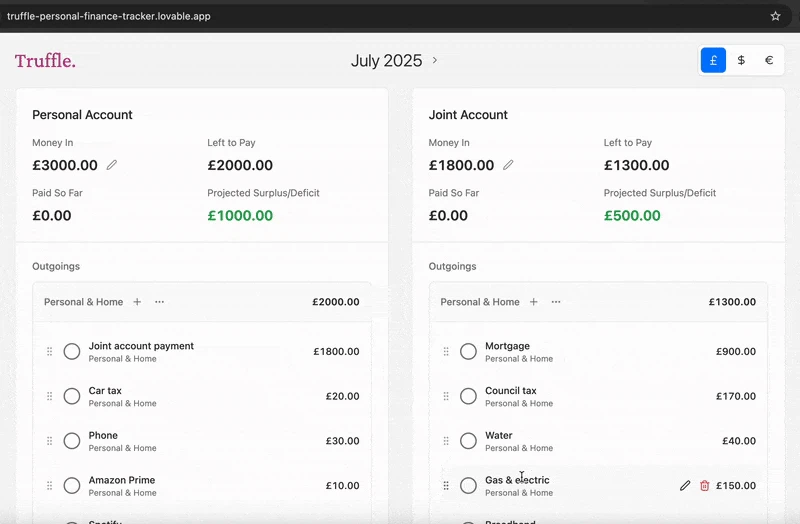Mark Mortgage as paid
The height and width of the screenshot is (524, 800).
click(468, 352)
